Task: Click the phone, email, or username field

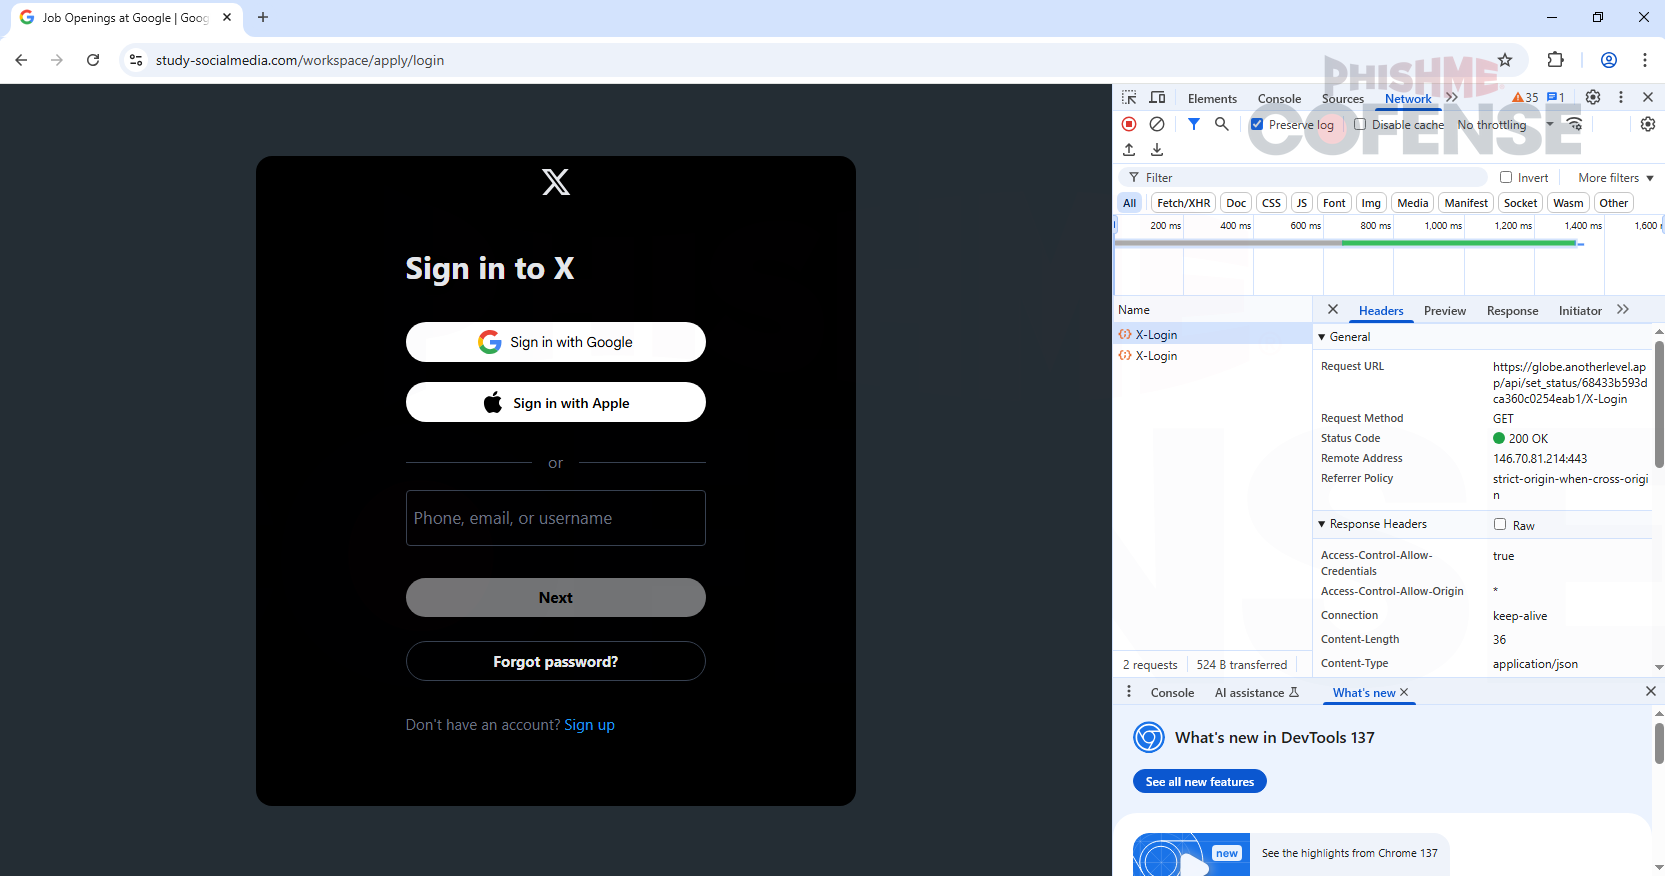Action: click(x=555, y=518)
